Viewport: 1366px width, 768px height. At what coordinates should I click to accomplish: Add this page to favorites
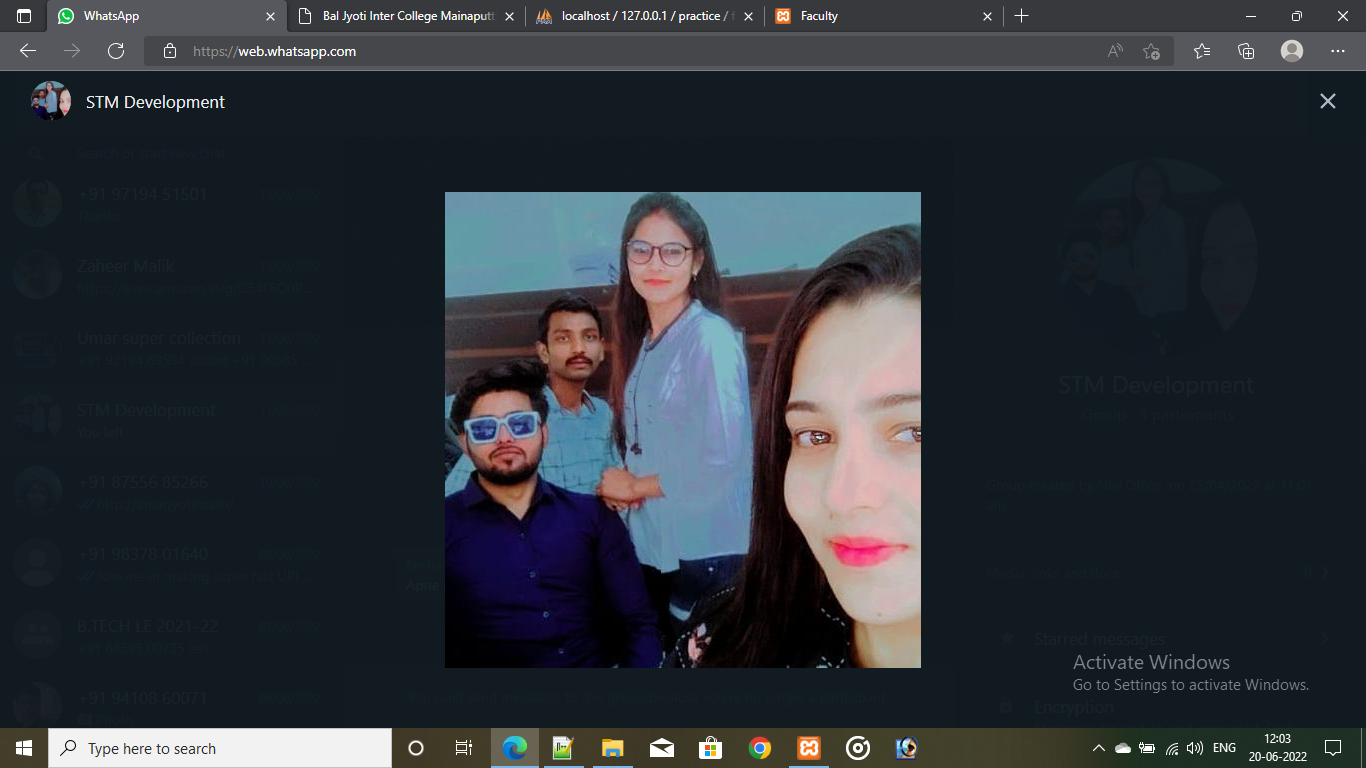click(x=1151, y=51)
